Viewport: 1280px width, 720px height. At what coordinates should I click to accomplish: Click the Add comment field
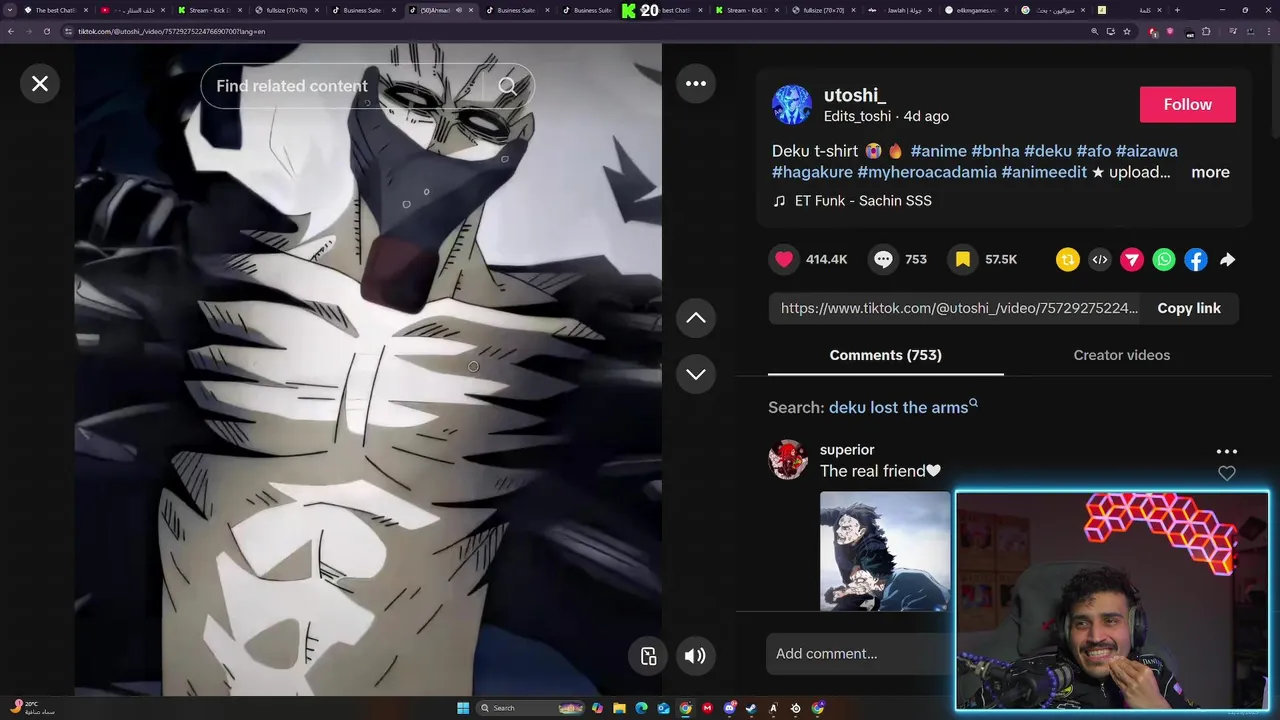(x=860, y=654)
